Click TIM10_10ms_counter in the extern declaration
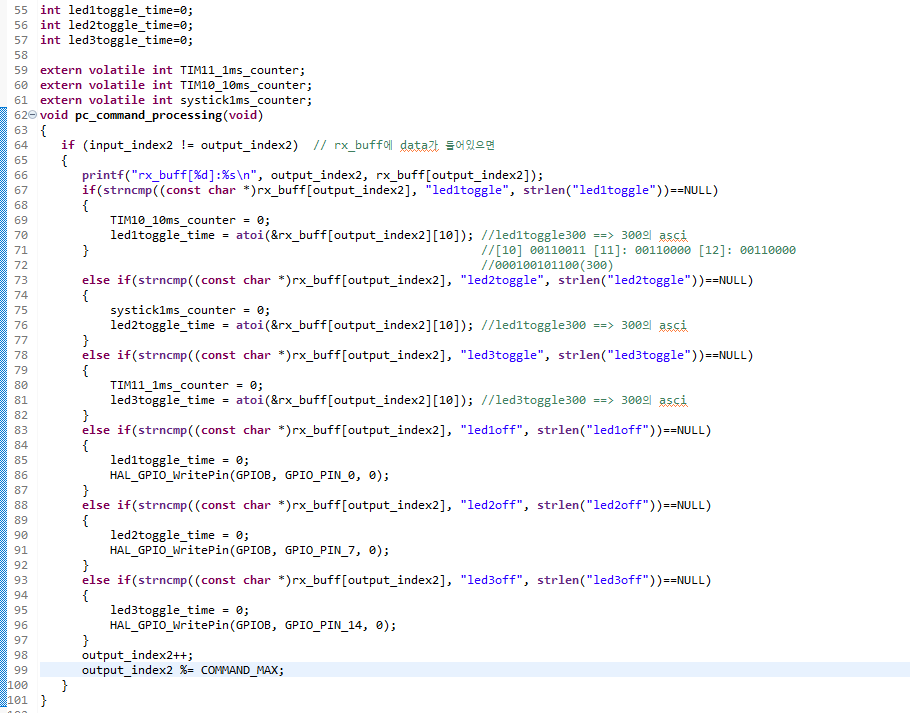This screenshot has height=713, width=910. pos(243,85)
